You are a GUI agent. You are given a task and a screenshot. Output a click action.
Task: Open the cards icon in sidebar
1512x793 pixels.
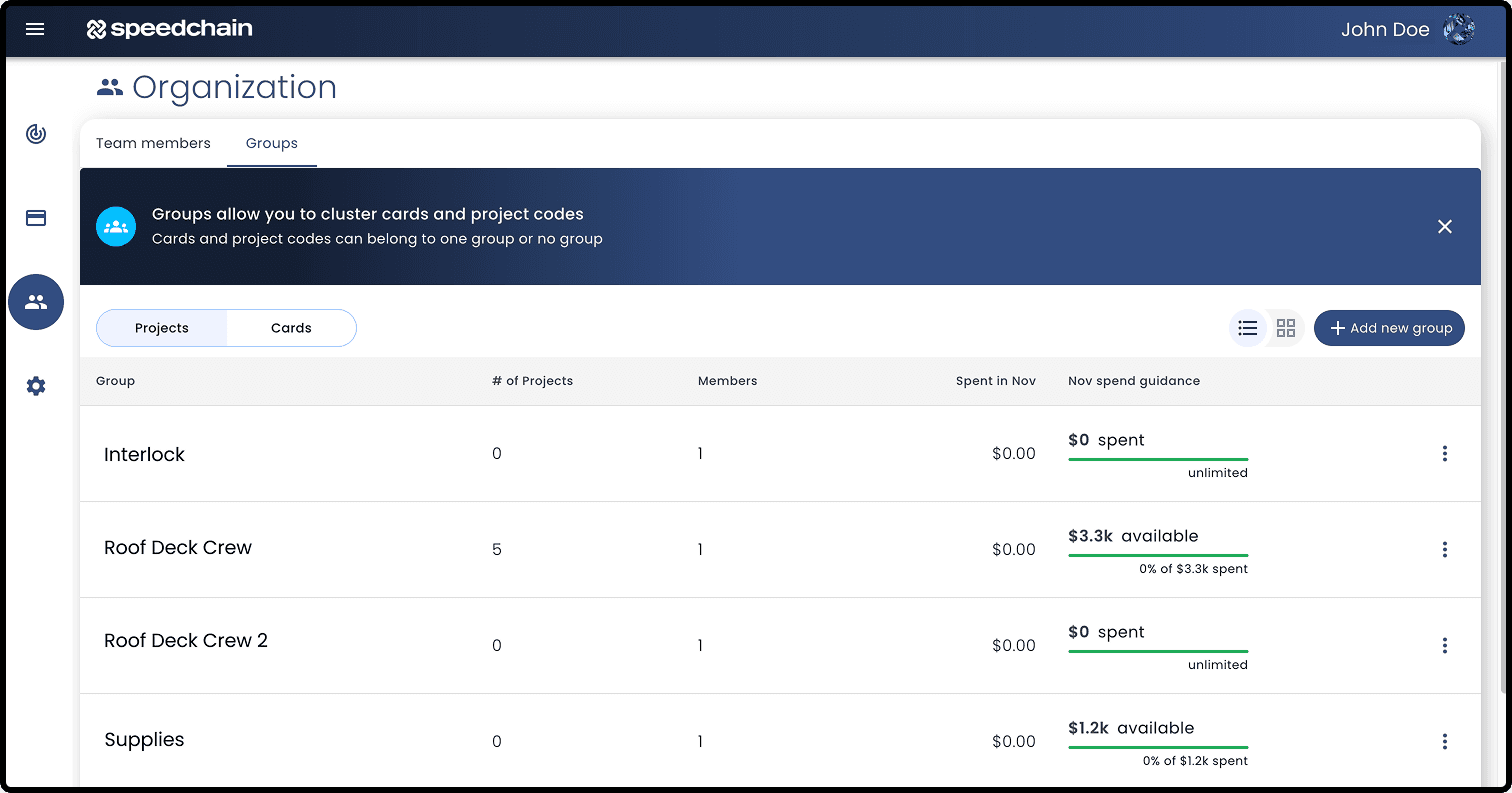[36, 218]
